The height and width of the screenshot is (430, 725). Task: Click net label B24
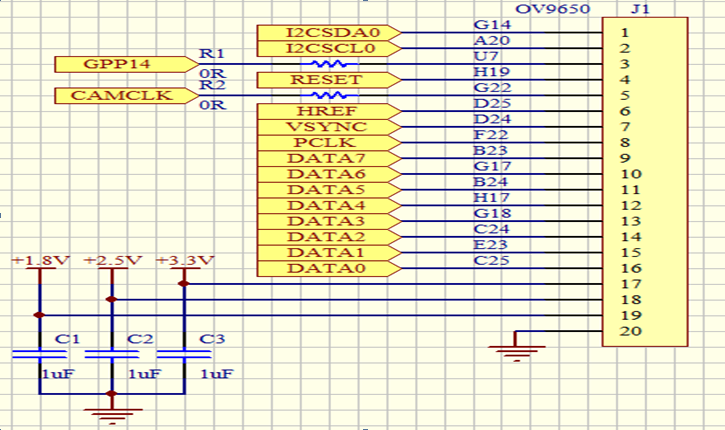(x=491, y=182)
